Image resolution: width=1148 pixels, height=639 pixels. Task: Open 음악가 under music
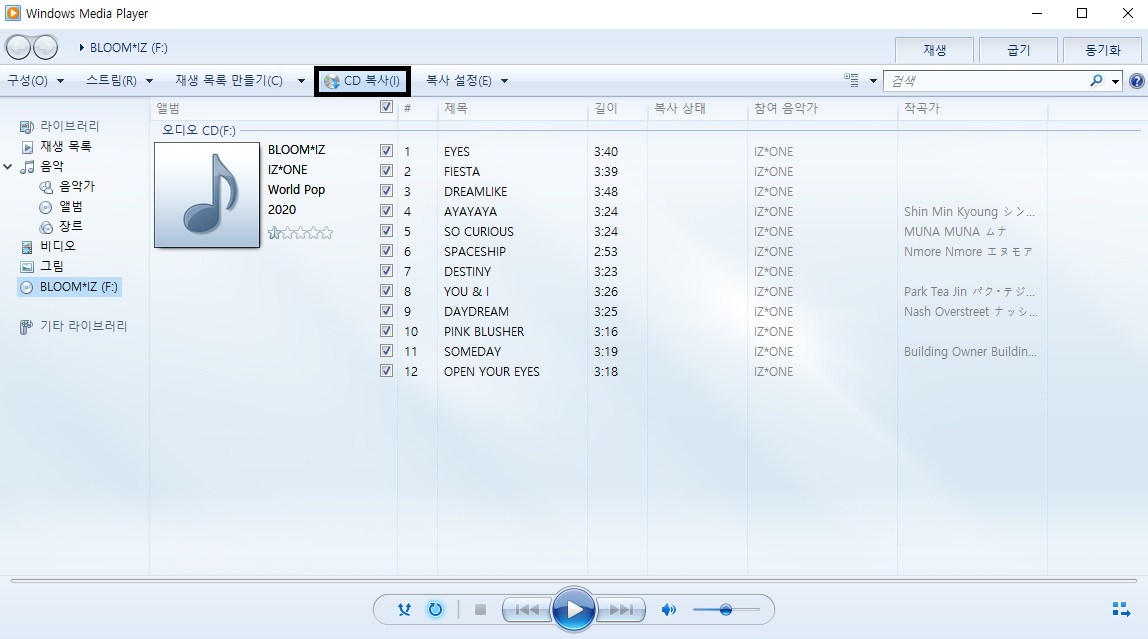pos(77,187)
